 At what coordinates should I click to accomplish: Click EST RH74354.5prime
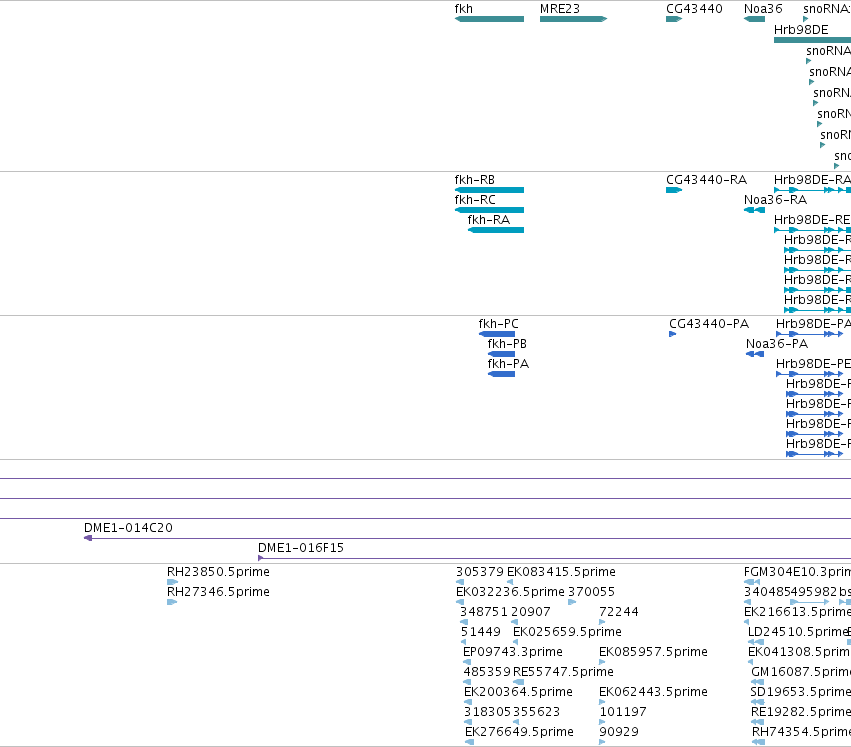click(759, 743)
